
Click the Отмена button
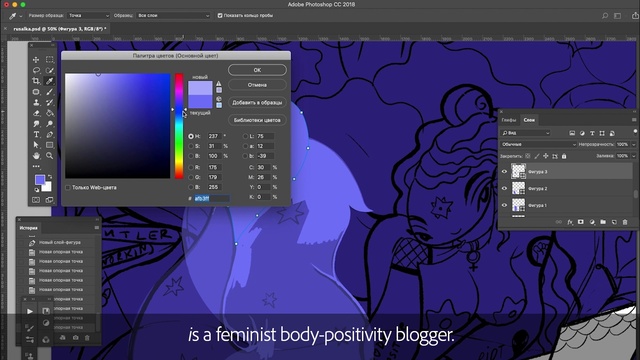pyautogui.click(x=257, y=85)
